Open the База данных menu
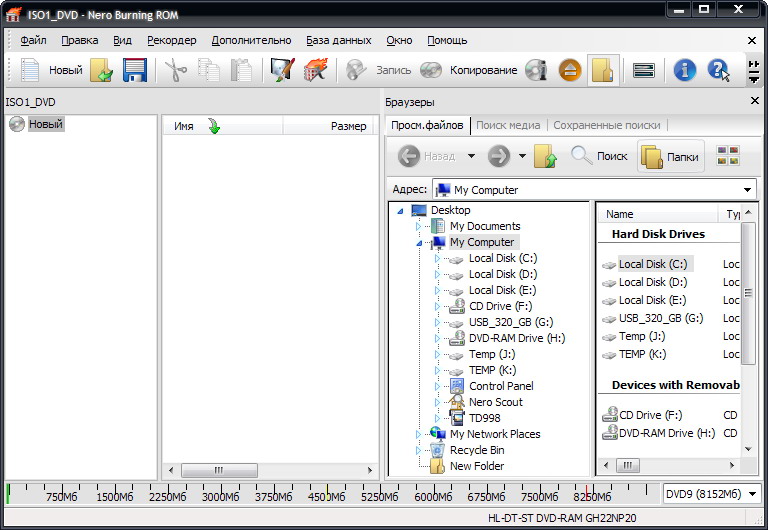This screenshot has height=530, width=768. (338, 40)
